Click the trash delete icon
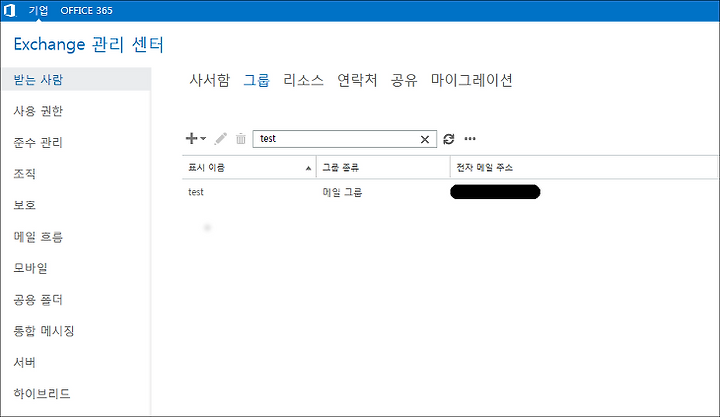 pos(241,138)
